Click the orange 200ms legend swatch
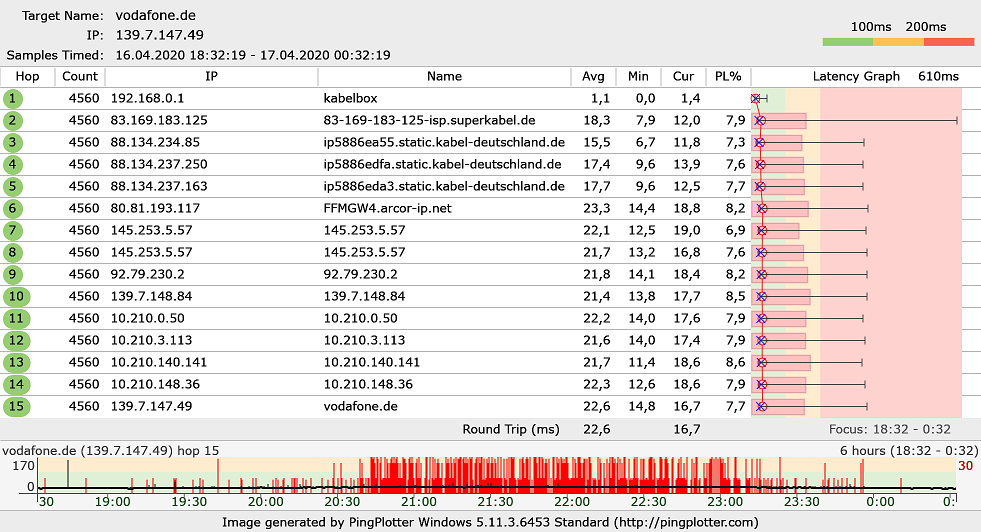 (898, 42)
